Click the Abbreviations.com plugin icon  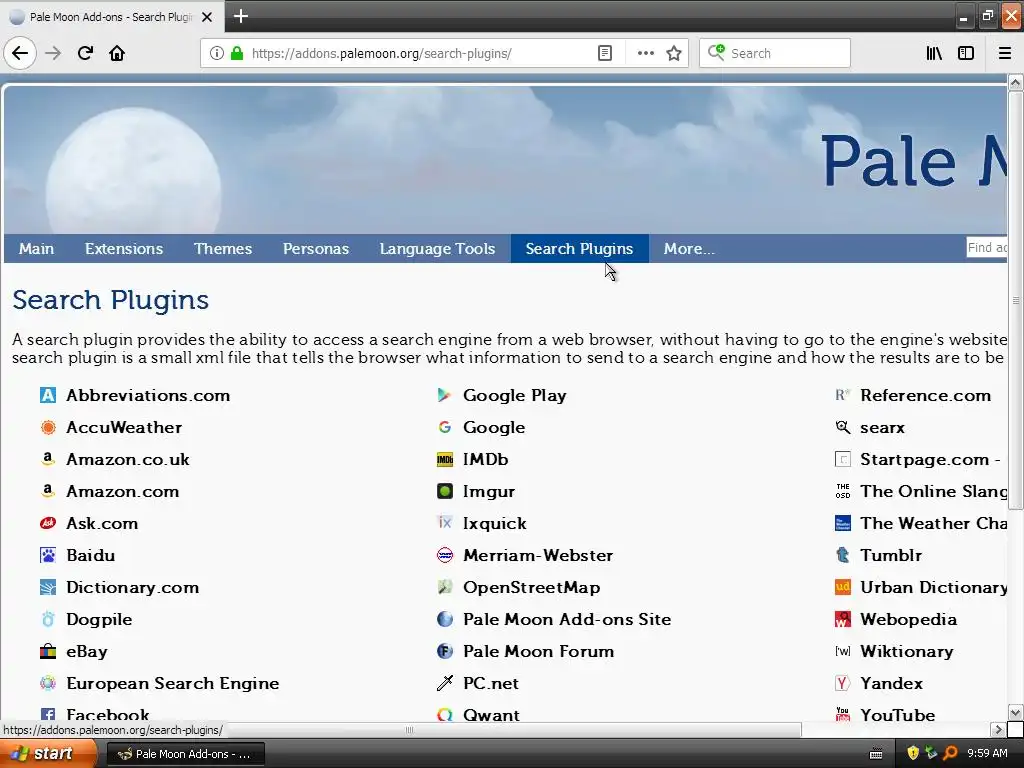pyautogui.click(x=48, y=395)
